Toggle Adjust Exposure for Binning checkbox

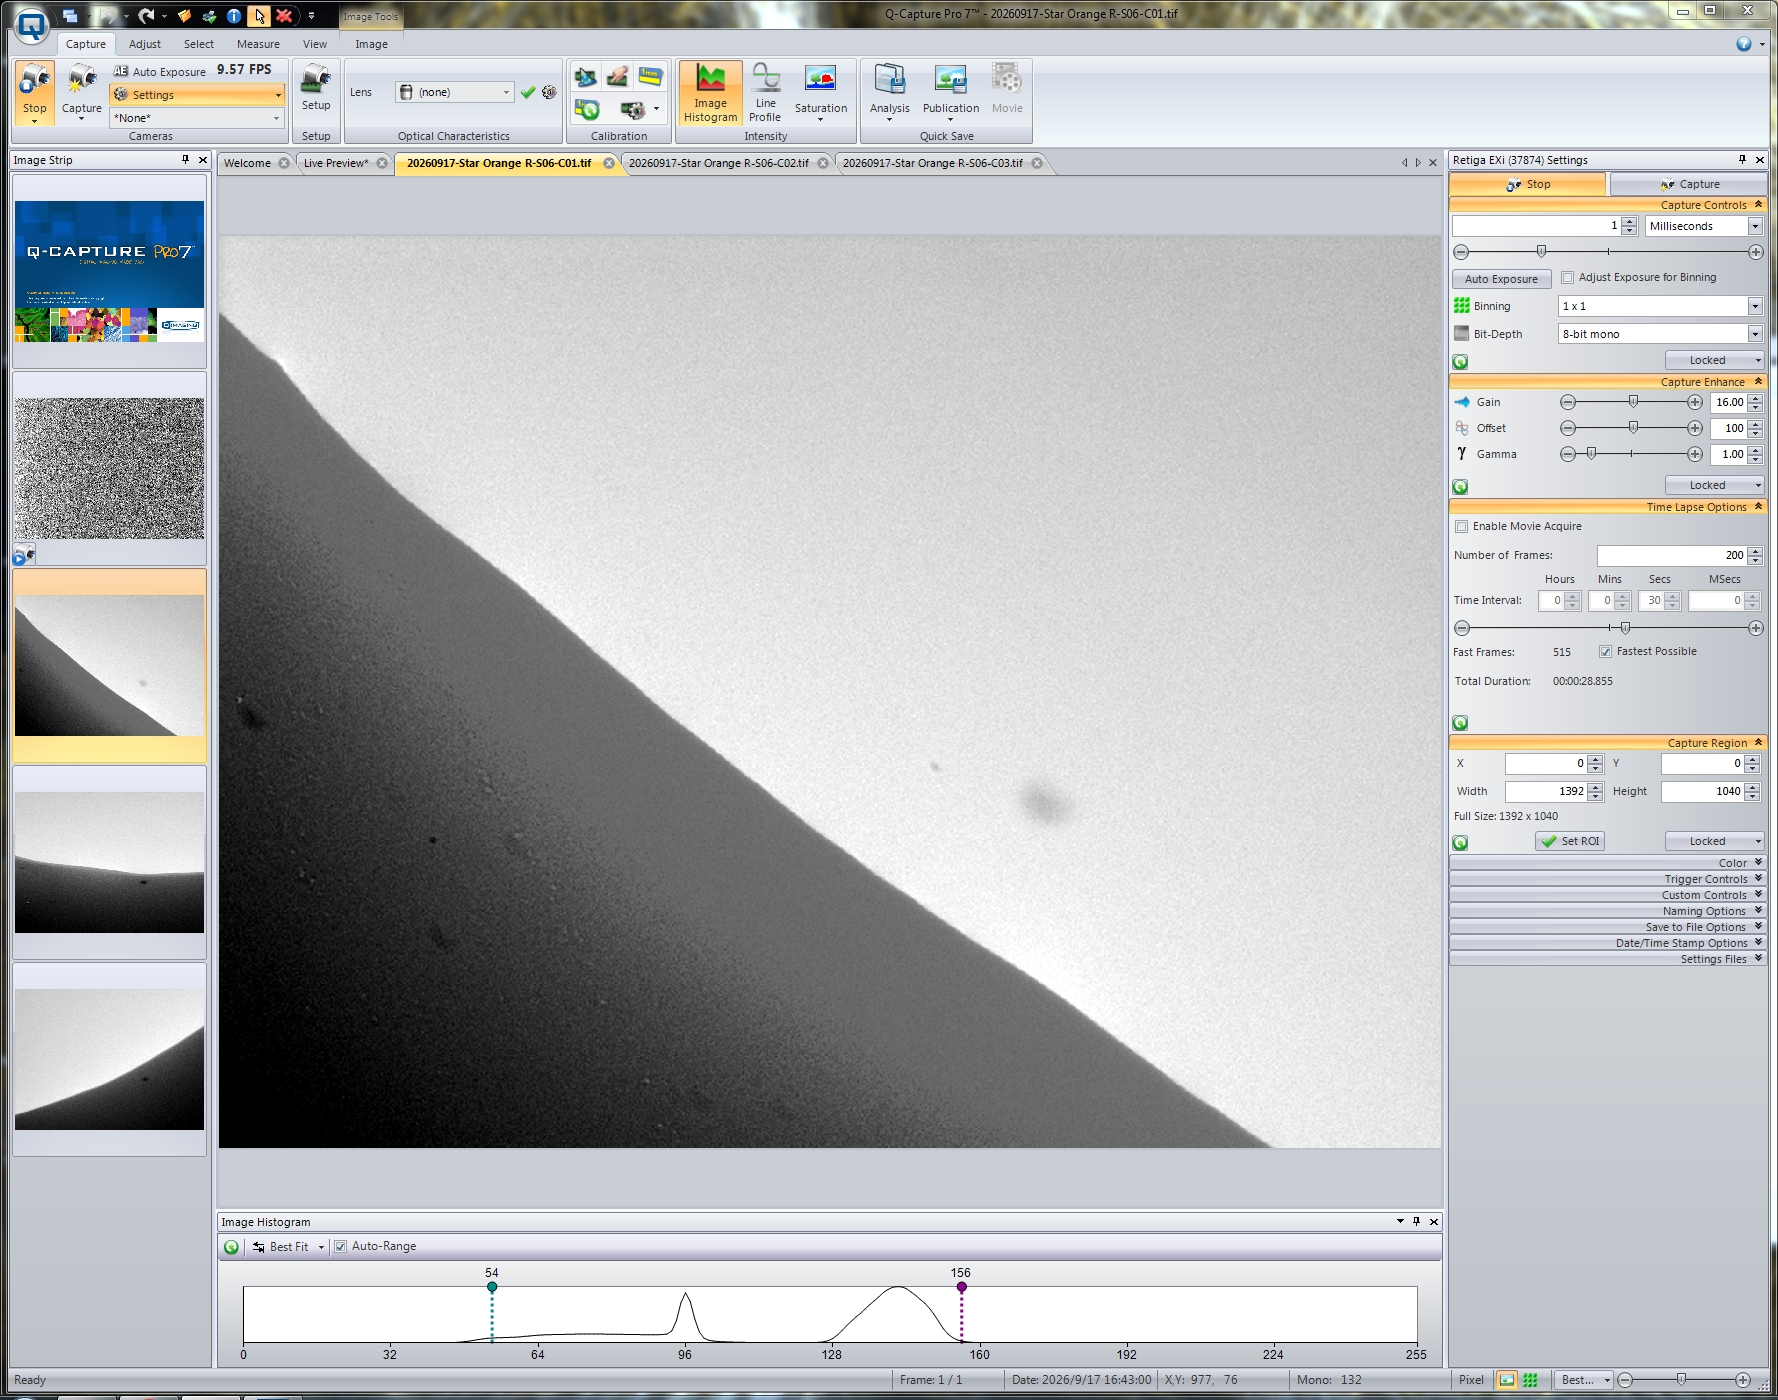(x=1568, y=278)
